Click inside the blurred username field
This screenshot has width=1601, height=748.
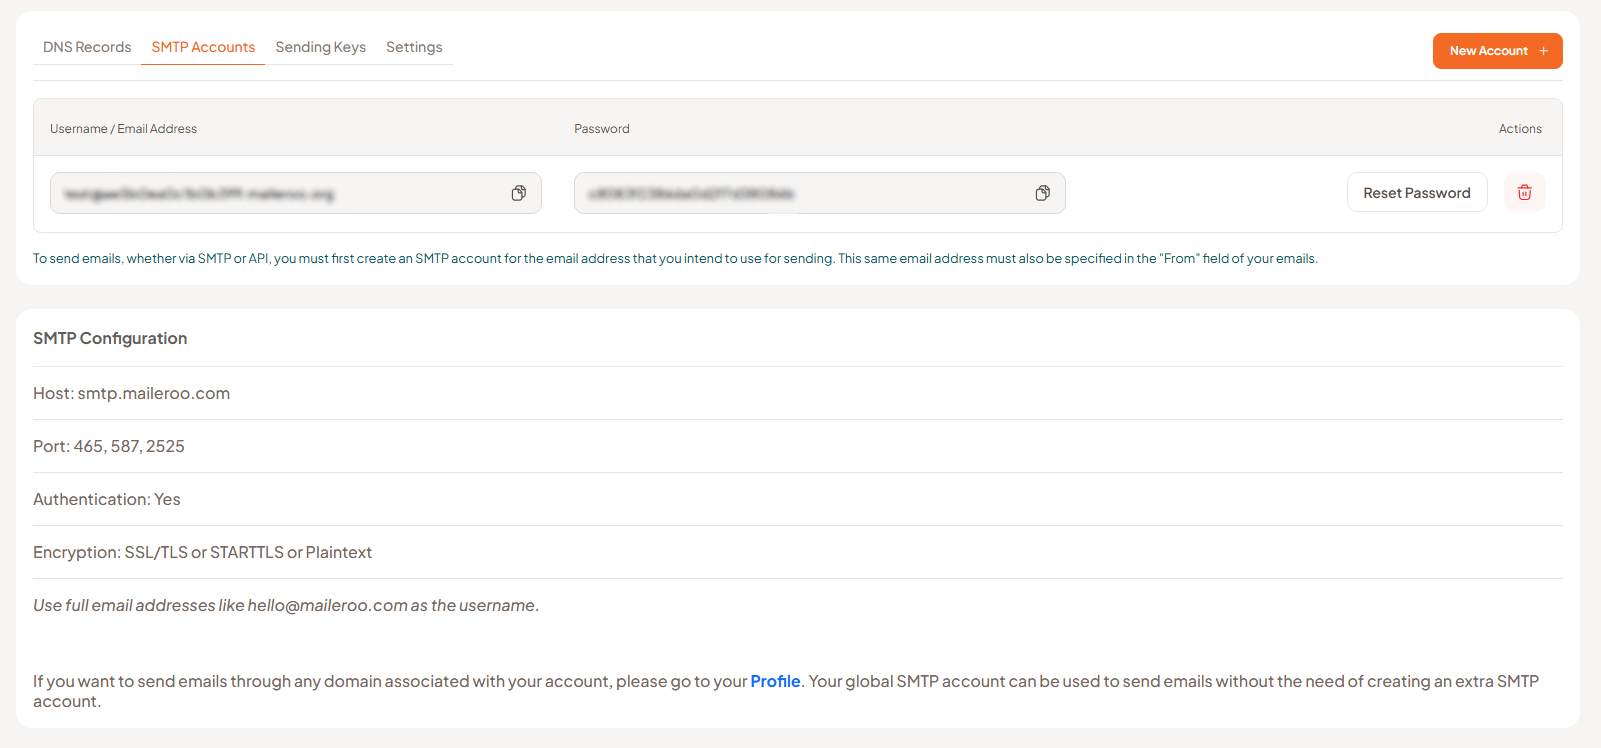pos(270,193)
